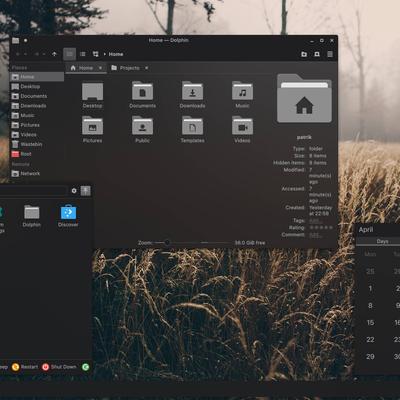Select day 1 in the calendar
Viewport: 400px width, 400px height.
click(x=370, y=288)
